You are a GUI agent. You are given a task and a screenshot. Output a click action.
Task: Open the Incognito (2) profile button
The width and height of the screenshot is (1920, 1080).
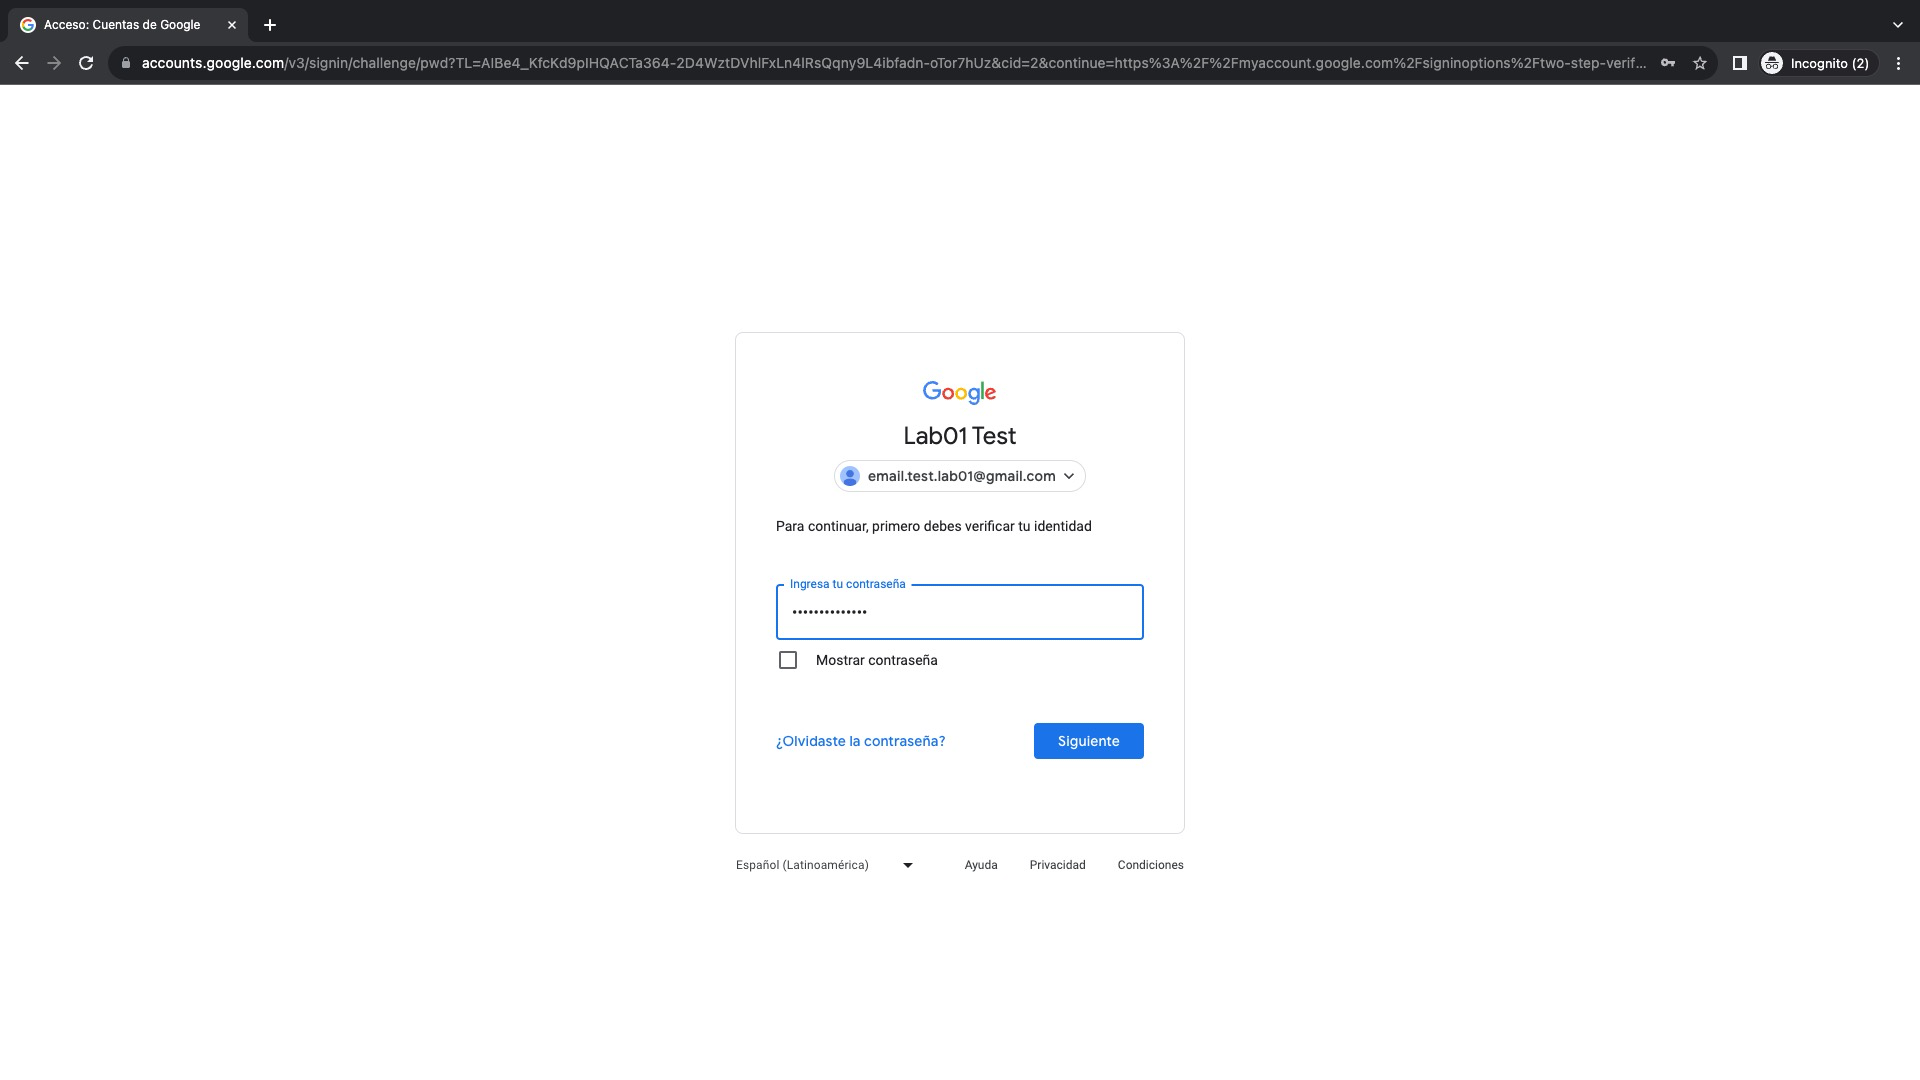pos(1816,63)
